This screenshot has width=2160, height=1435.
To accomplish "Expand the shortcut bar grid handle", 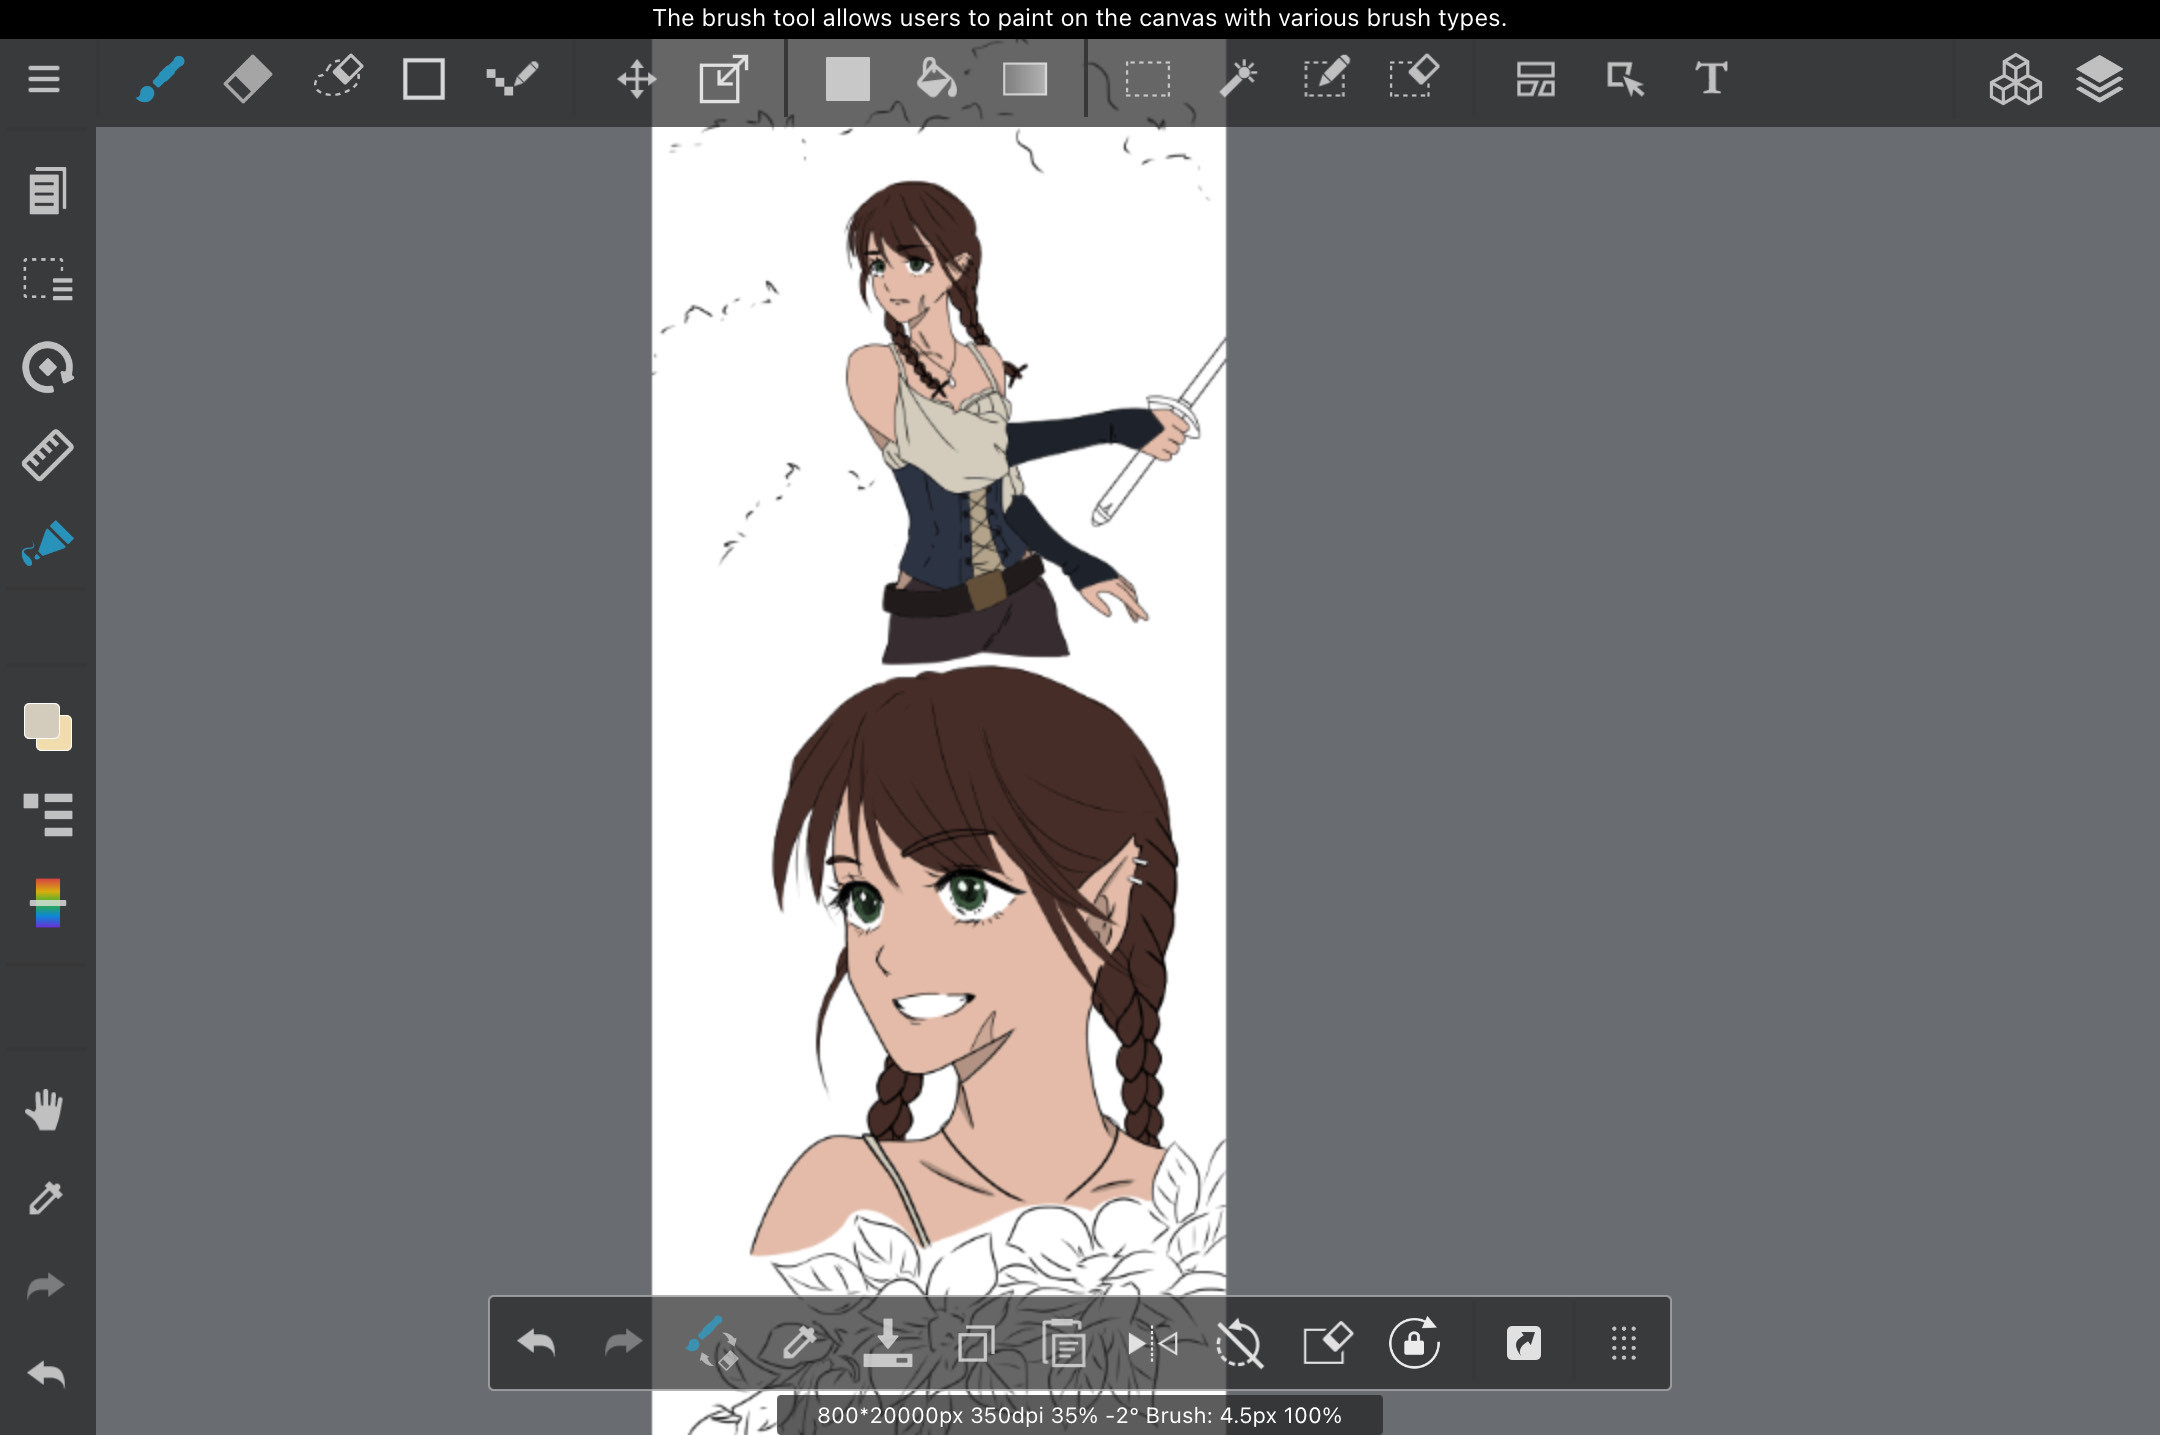I will coord(1623,1343).
